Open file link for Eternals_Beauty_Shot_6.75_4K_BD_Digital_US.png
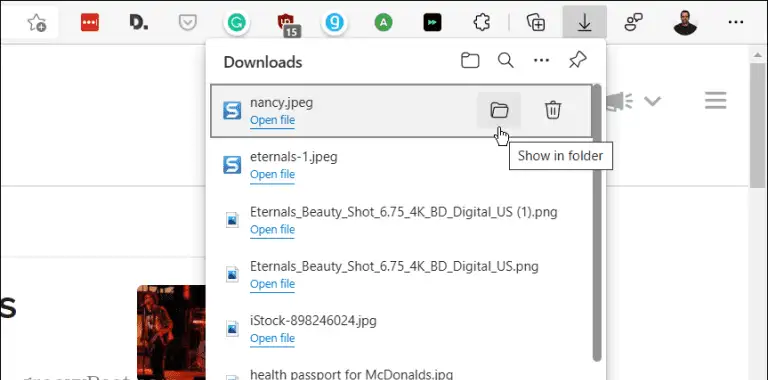The width and height of the screenshot is (768, 380). coord(272,285)
